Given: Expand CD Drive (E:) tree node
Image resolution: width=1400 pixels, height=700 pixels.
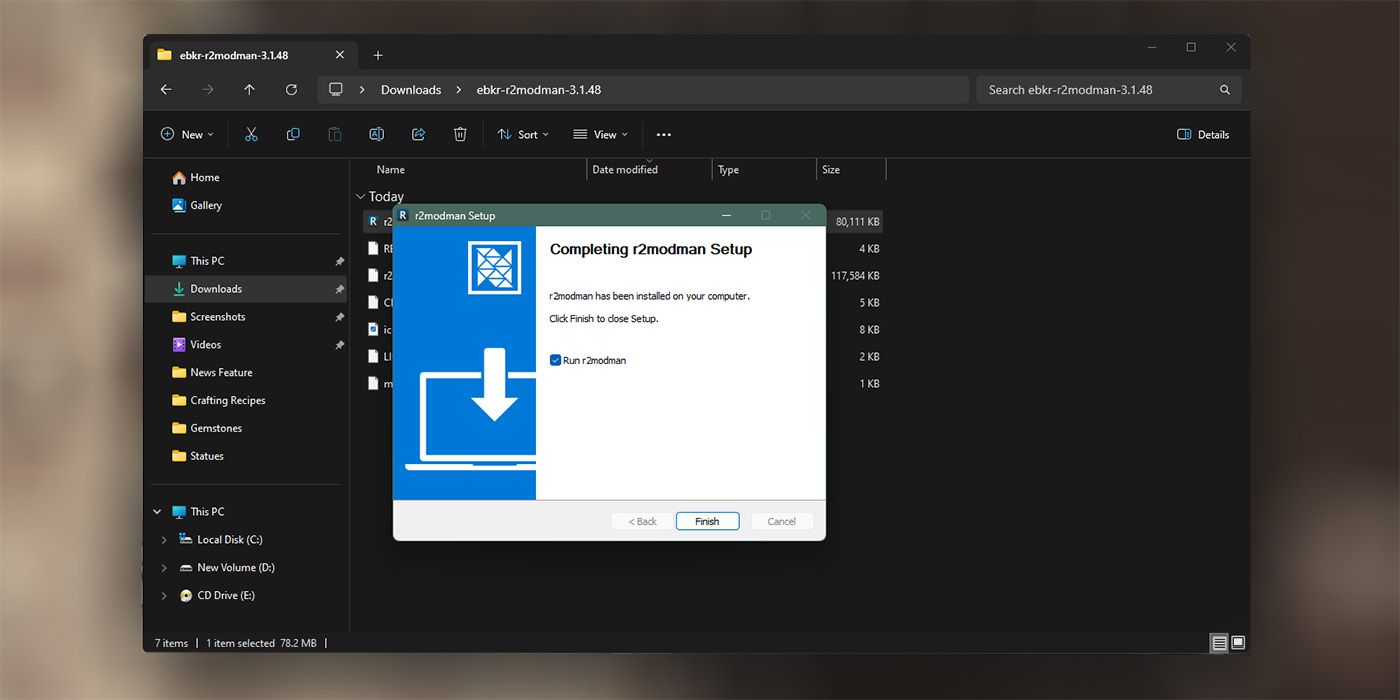Looking at the screenshot, I should [164, 596].
